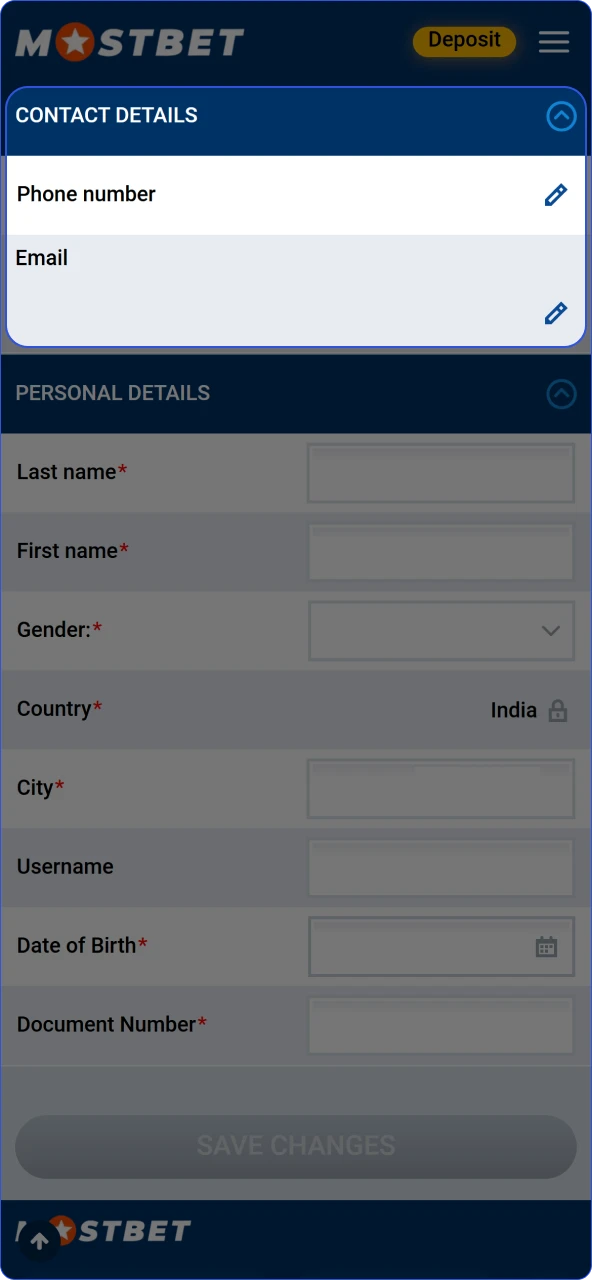Click the First name input field

pos(440,552)
